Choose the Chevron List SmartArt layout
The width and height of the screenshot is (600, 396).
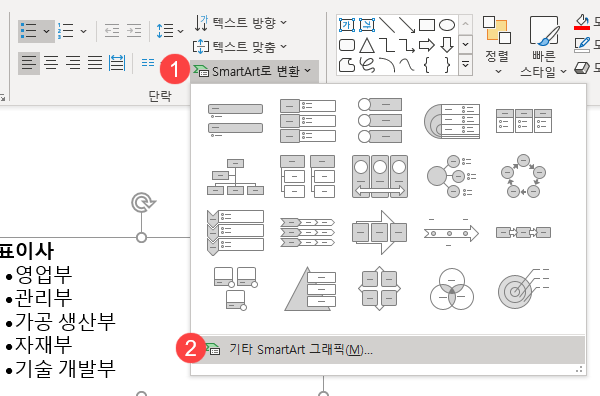click(x=308, y=232)
